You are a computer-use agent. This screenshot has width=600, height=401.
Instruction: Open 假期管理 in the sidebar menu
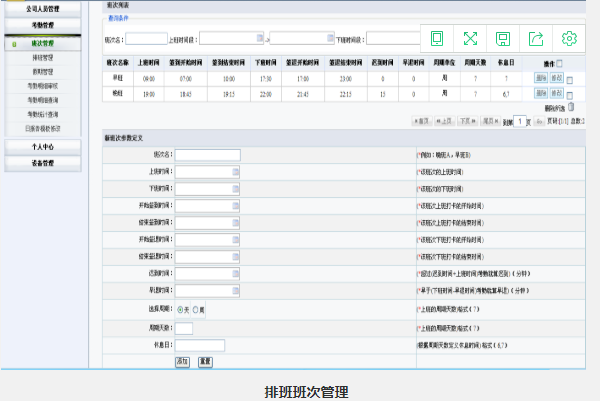(42, 72)
